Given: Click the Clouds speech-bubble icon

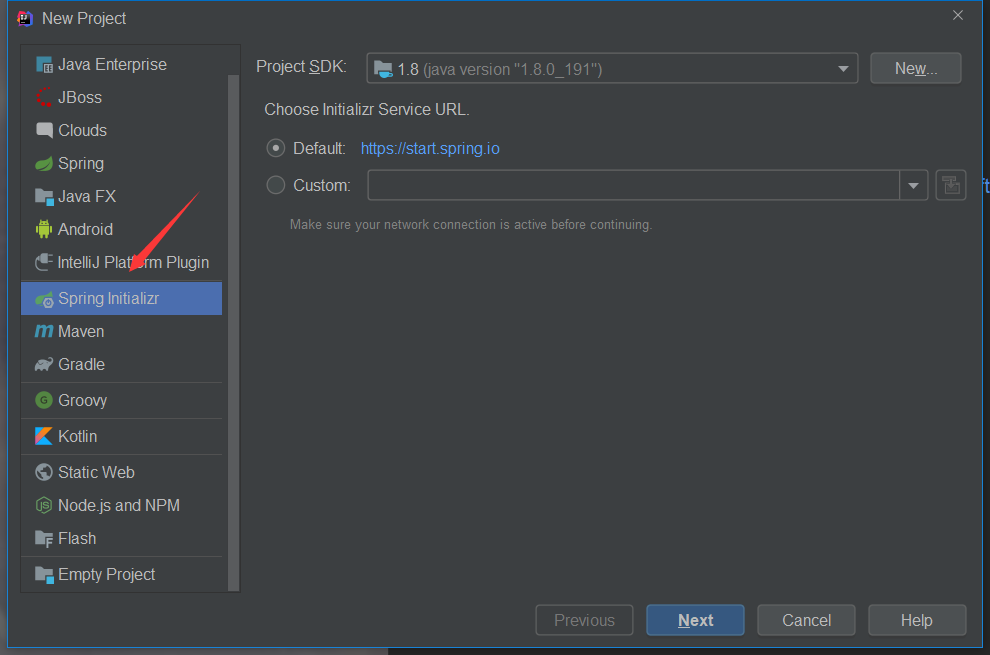Looking at the screenshot, I should pos(44,131).
